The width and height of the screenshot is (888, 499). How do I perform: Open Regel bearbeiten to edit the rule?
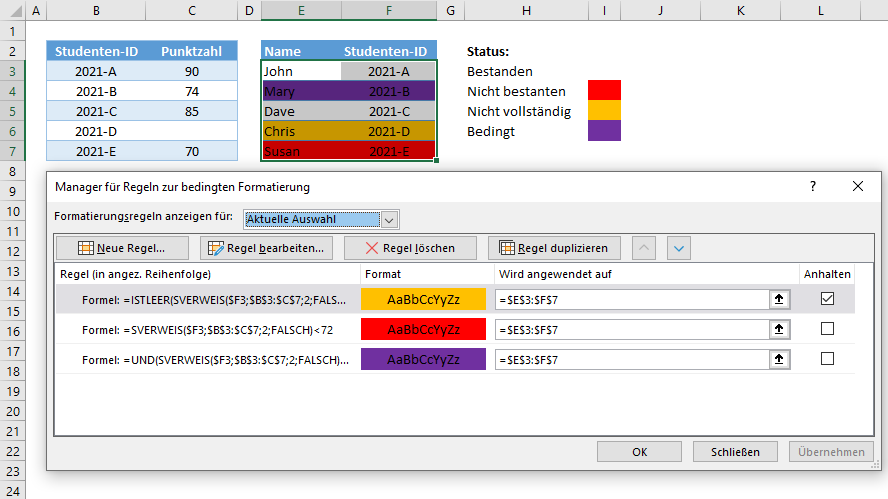(266, 248)
